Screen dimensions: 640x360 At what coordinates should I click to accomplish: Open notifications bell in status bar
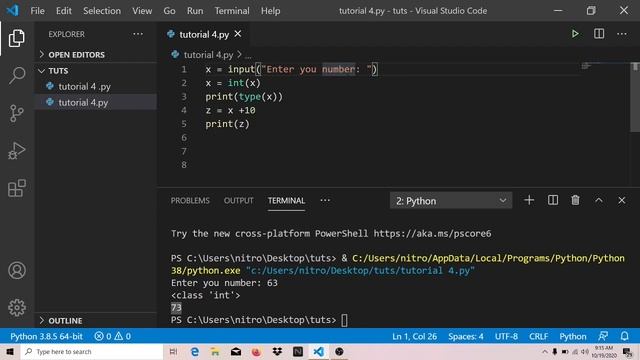624,336
